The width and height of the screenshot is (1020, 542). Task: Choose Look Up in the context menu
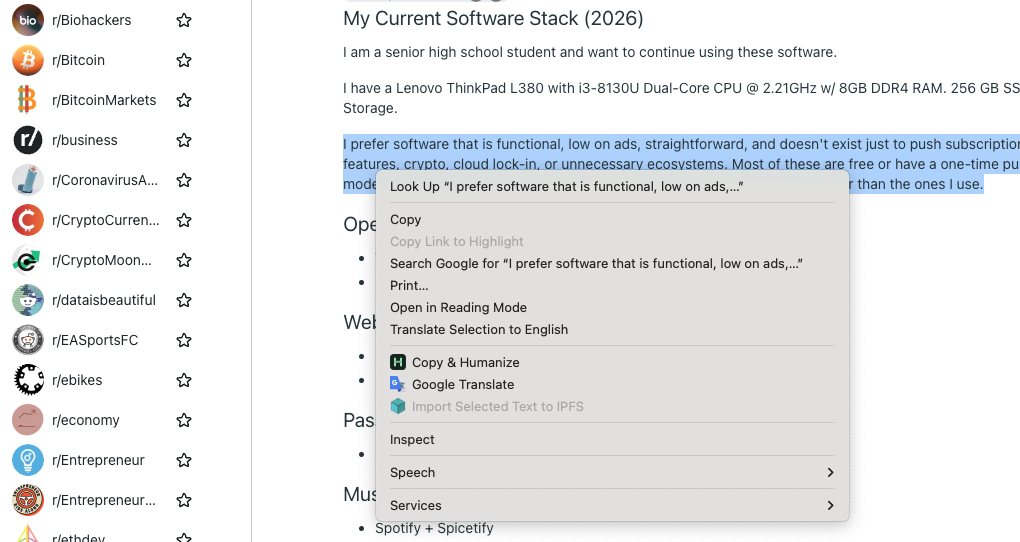click(x=612, y=187)
